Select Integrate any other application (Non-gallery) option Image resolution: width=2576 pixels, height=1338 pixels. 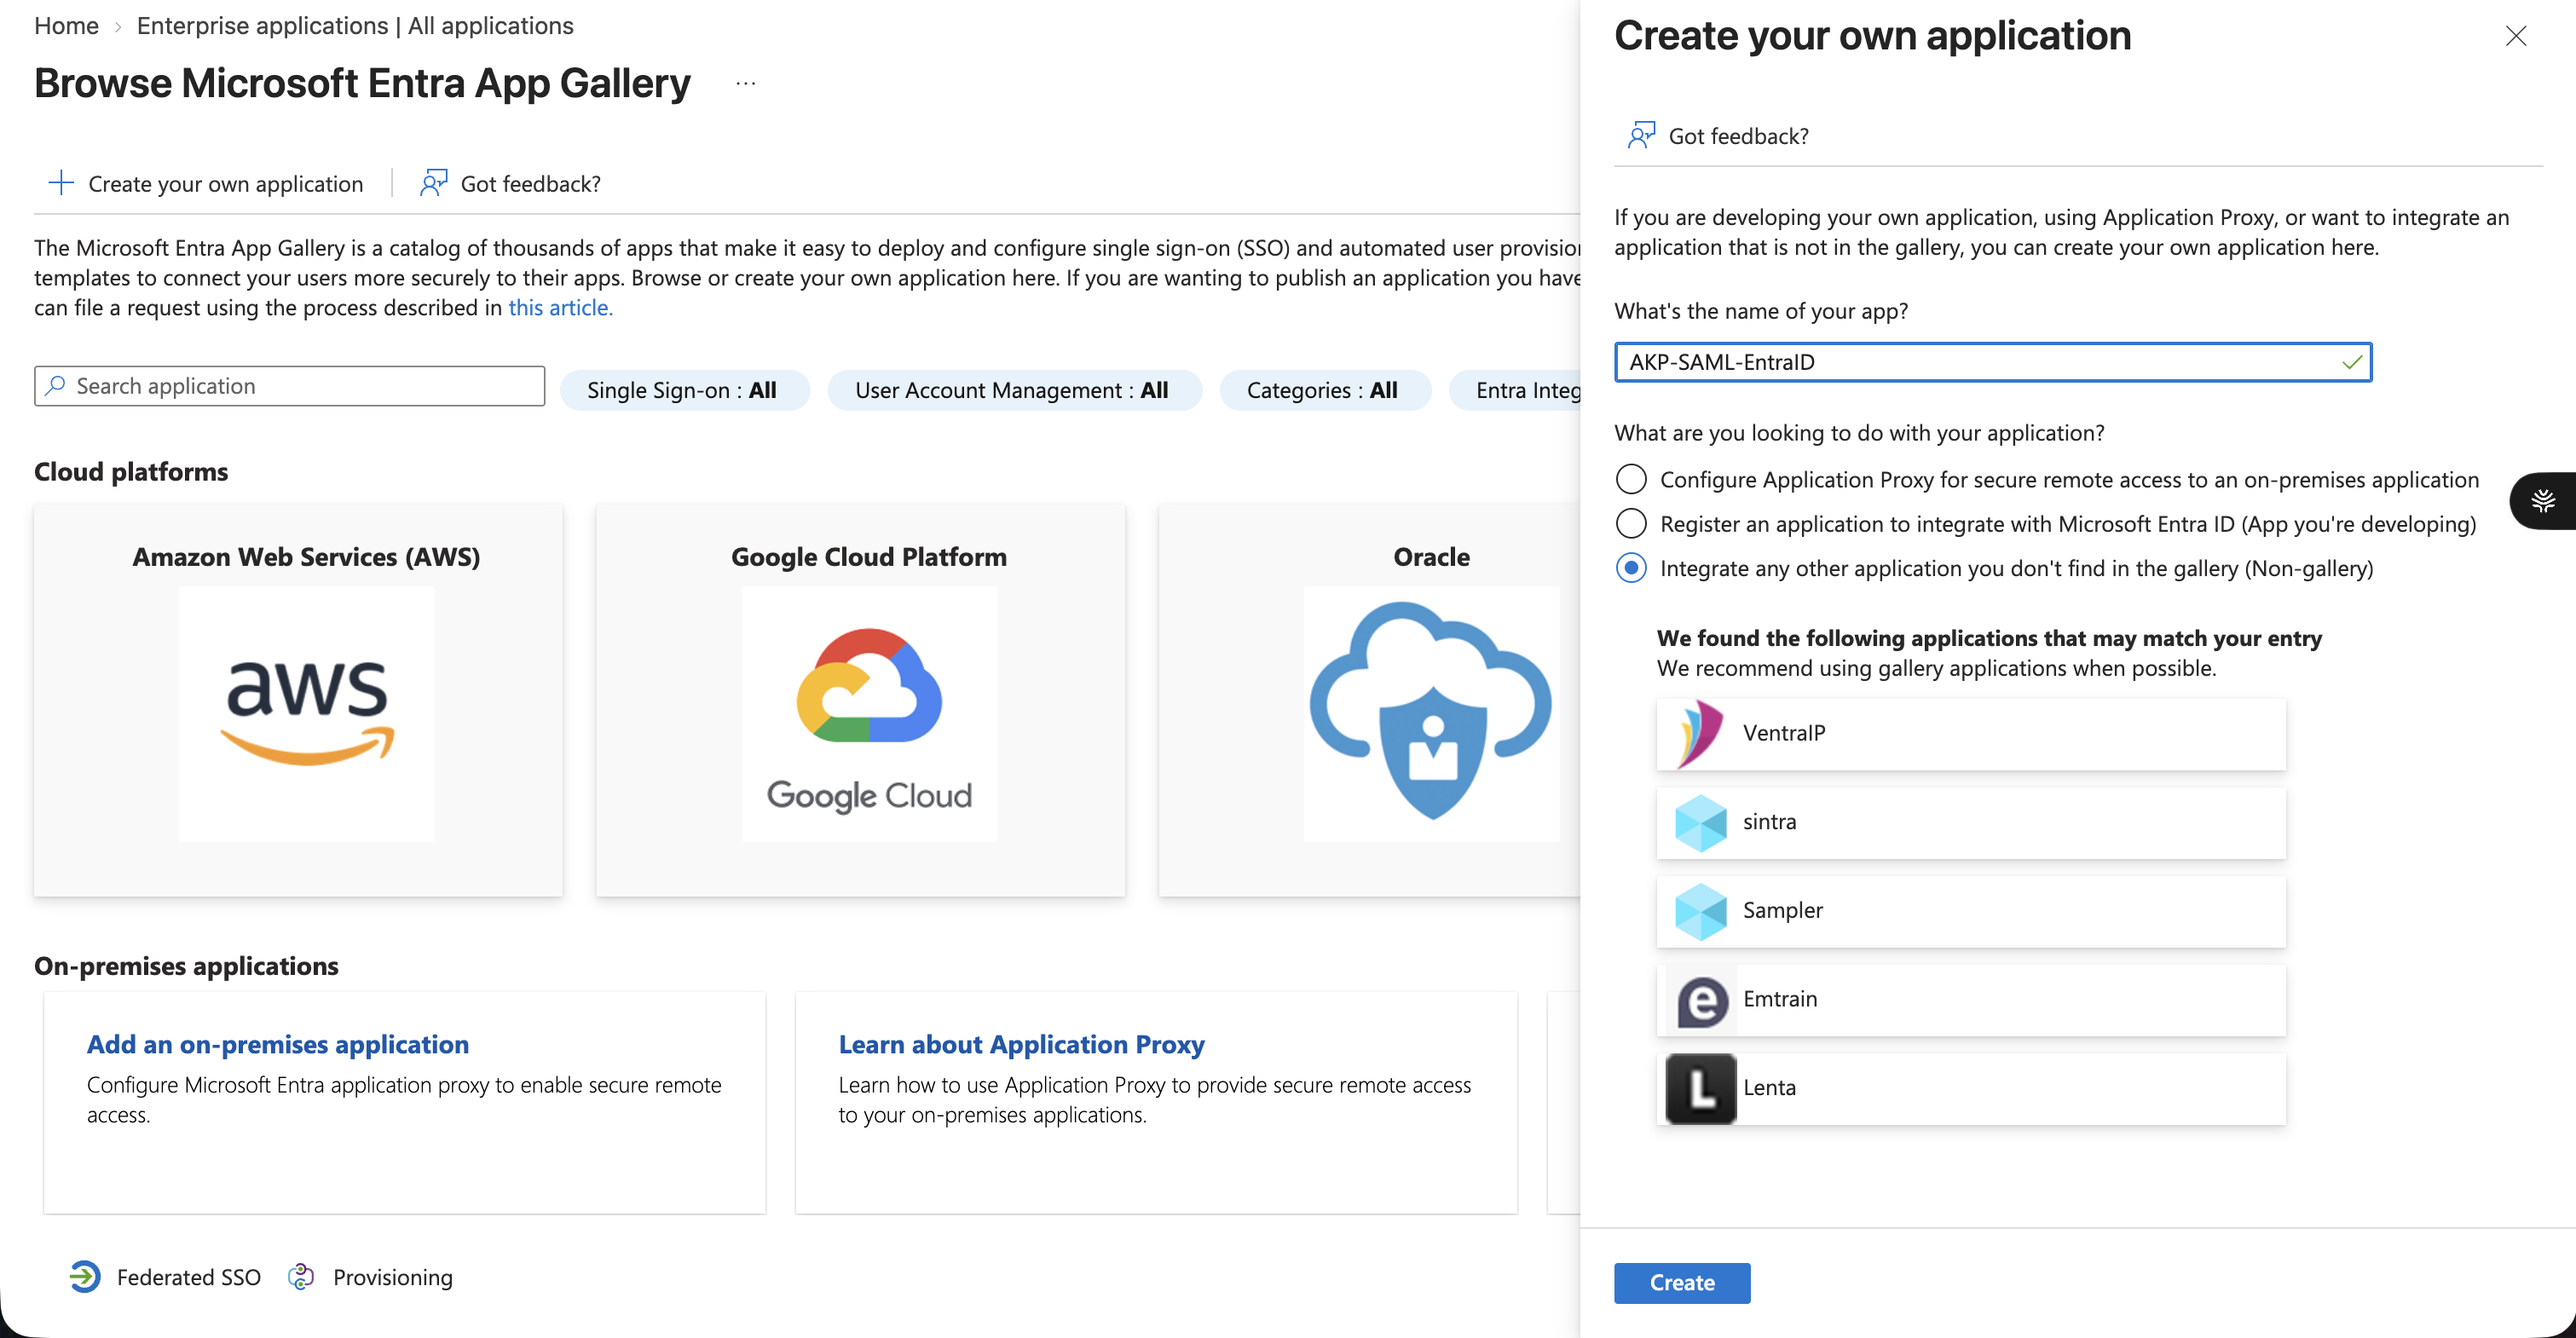(x=1631, y=567)
